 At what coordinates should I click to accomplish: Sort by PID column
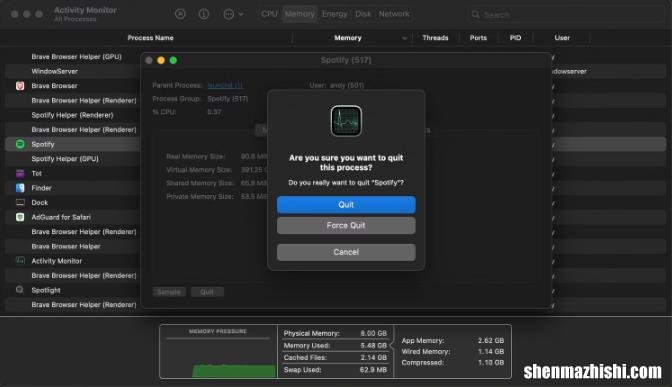tap(515, 38)
